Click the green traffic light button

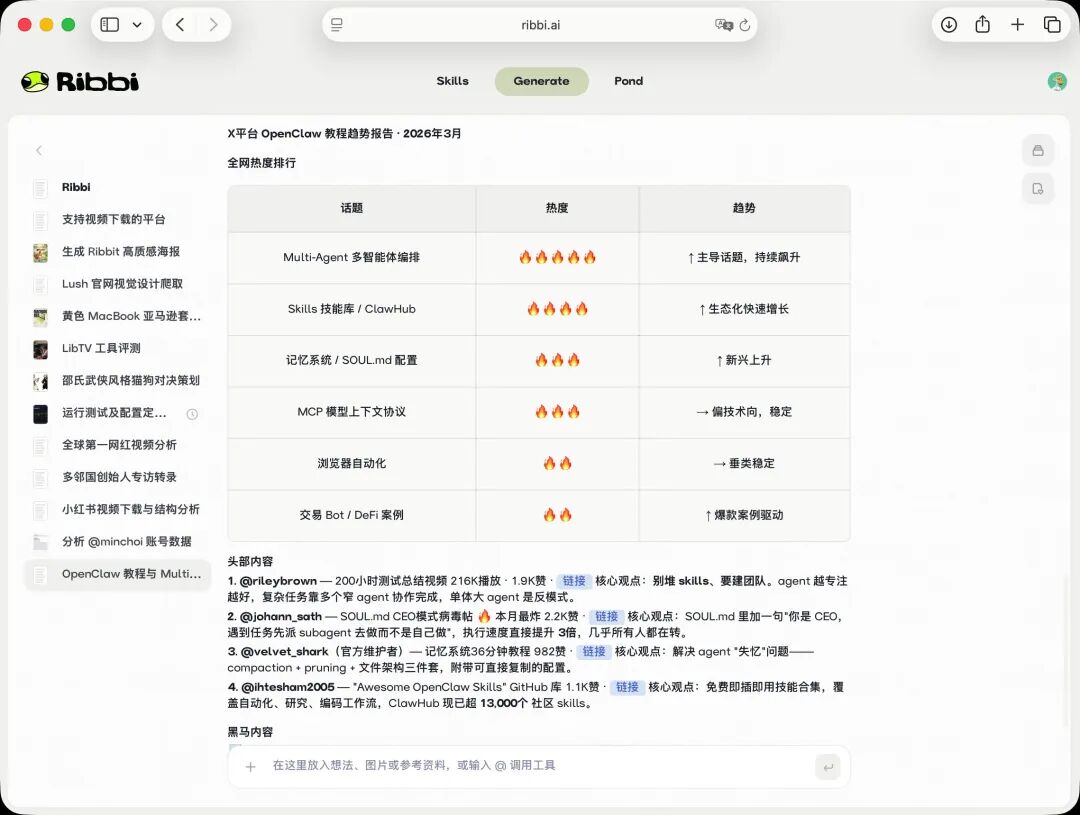[66, 24]
